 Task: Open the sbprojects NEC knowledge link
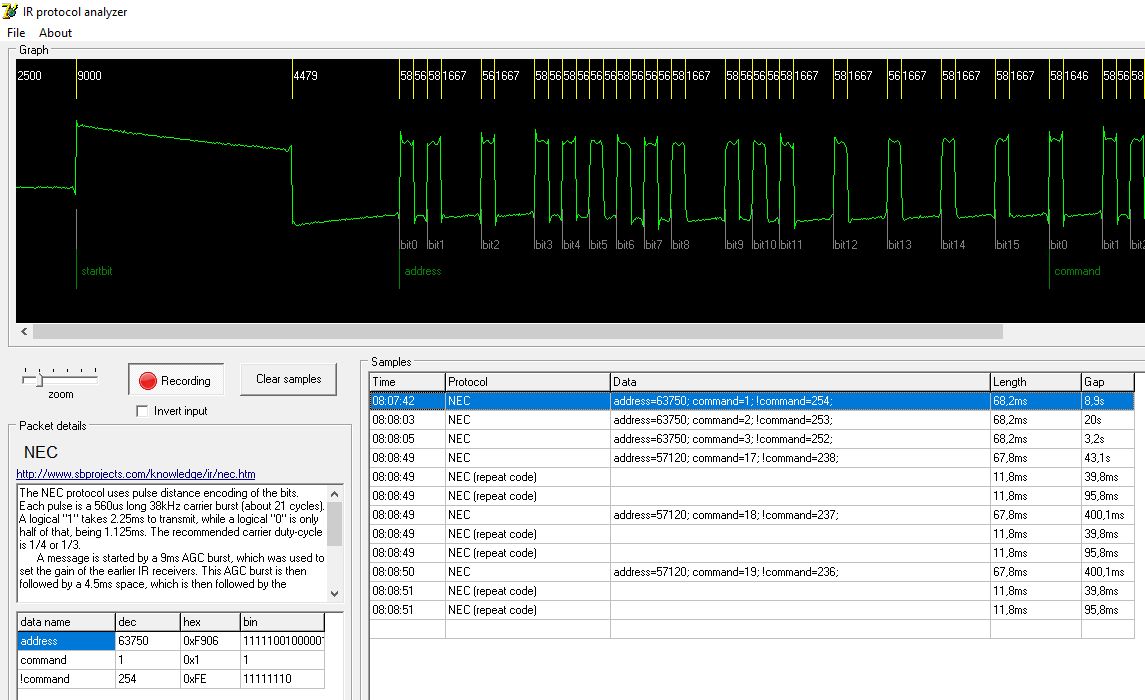136,474
